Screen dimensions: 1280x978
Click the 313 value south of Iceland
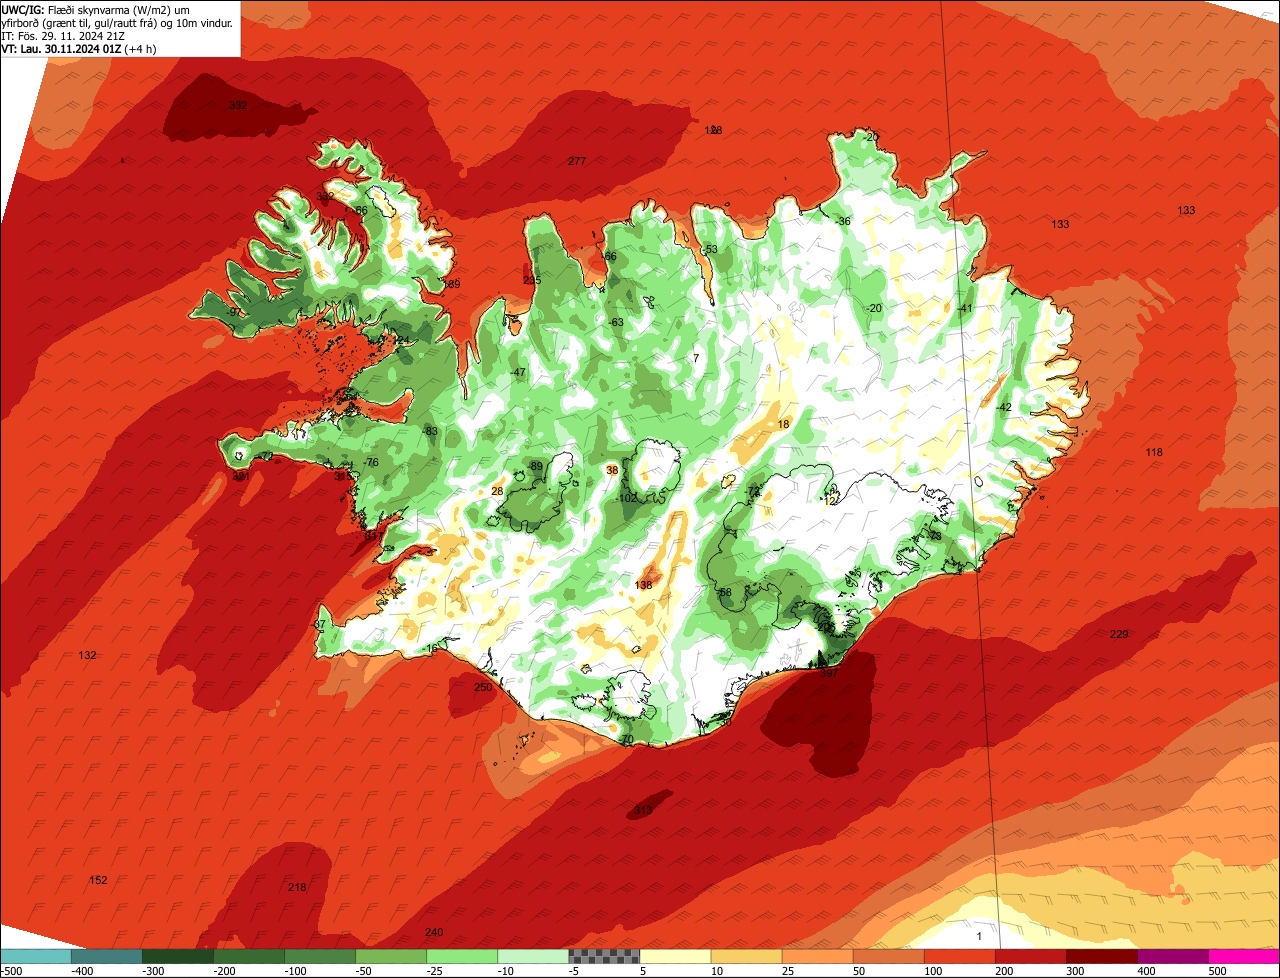pos(643,810)
